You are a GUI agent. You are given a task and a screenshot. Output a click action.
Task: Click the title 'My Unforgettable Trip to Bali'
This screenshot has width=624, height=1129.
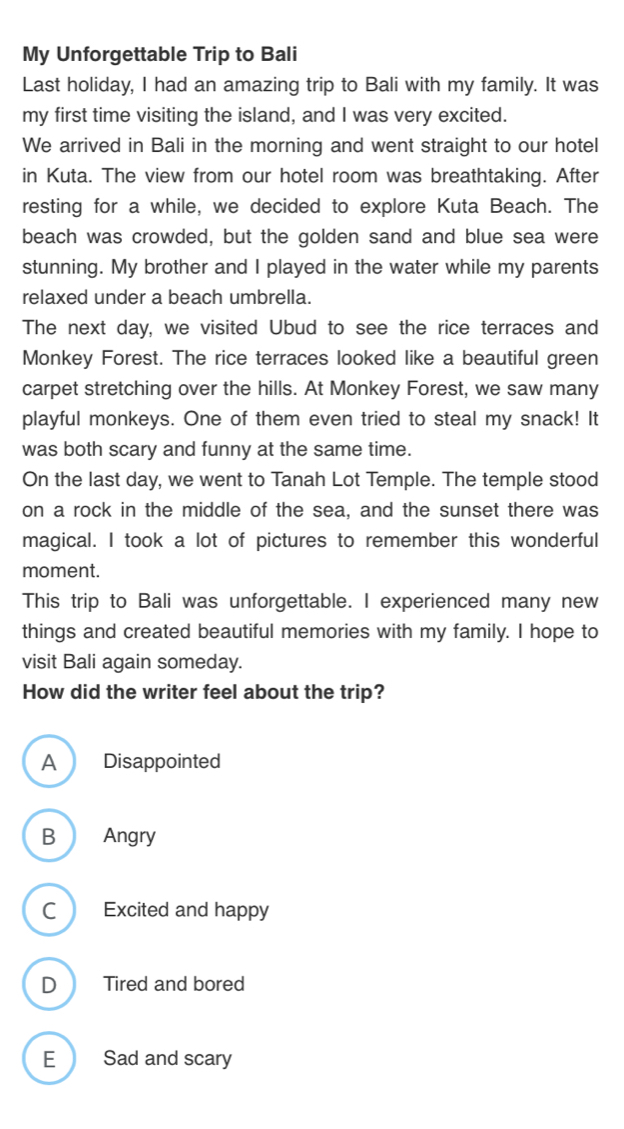[160, 55]
